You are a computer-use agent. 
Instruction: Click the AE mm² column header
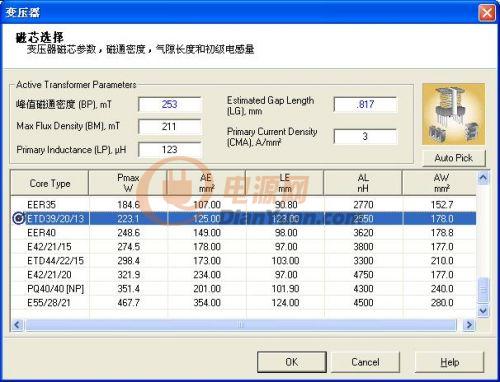206,183
